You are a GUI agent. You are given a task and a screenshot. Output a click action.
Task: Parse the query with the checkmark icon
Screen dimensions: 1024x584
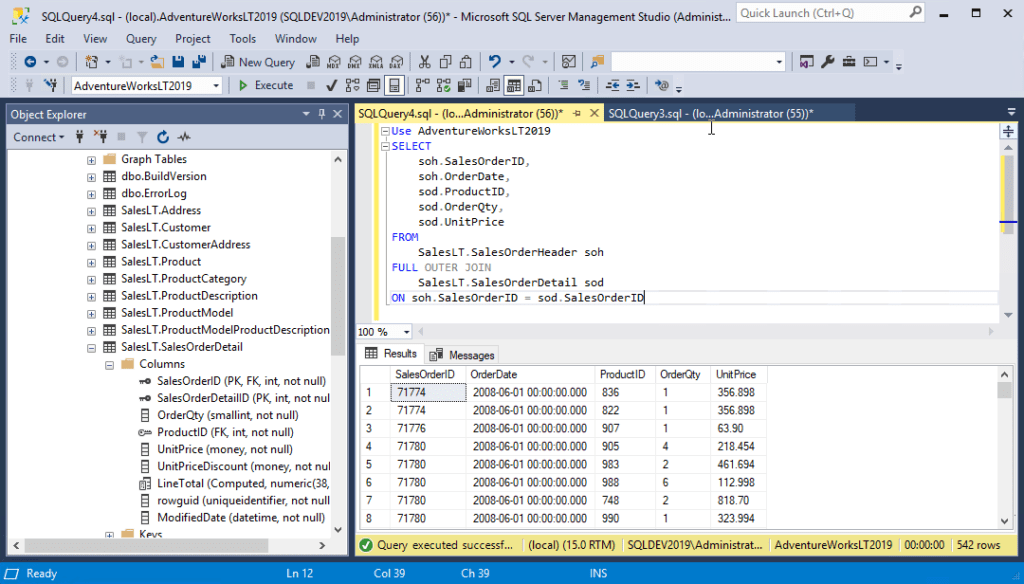(x=331, y=84)
